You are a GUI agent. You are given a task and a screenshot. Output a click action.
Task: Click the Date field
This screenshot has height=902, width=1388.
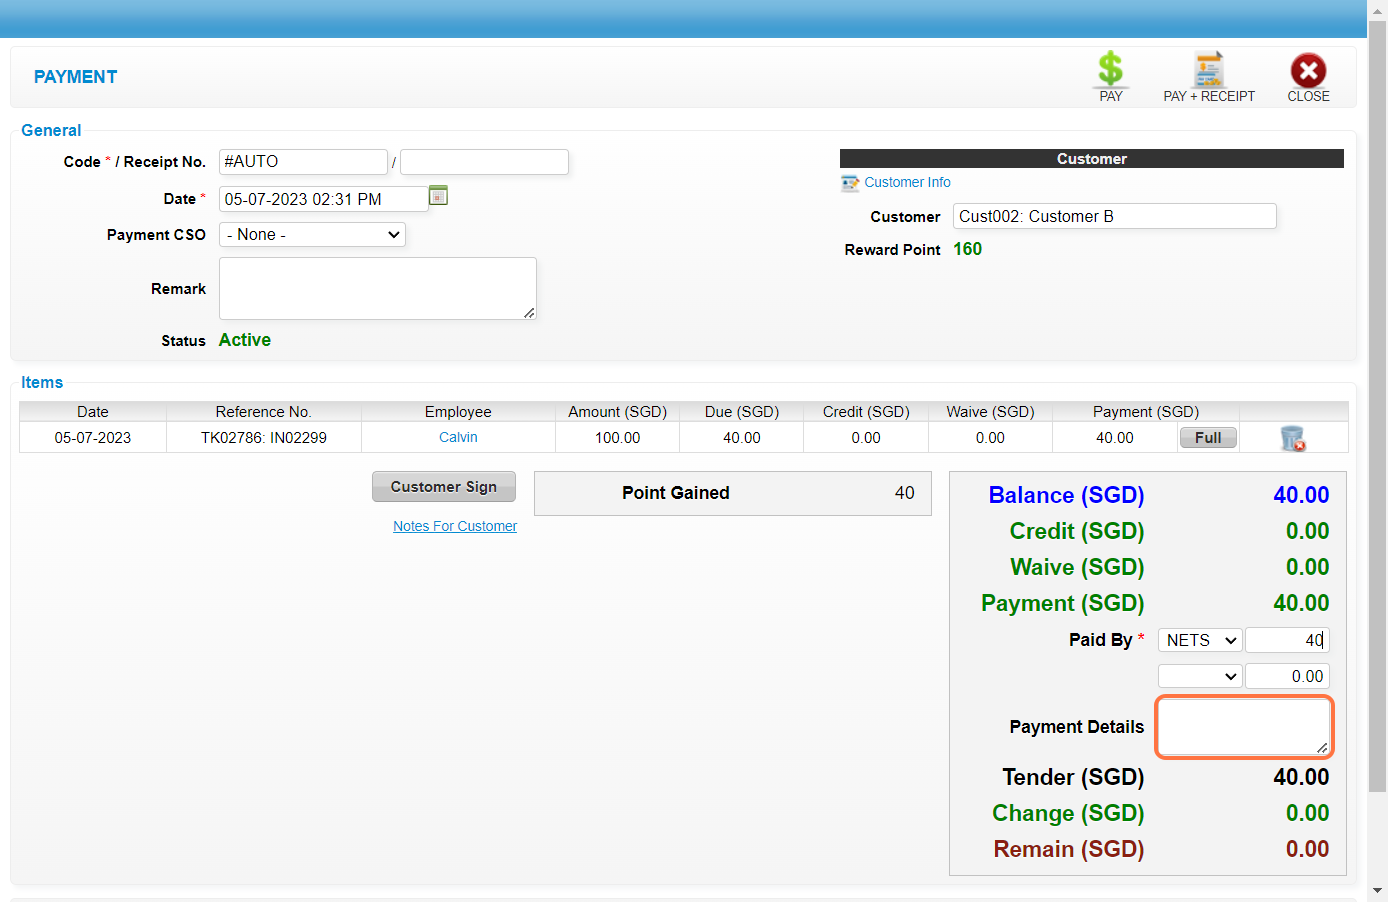pos(323,199)
